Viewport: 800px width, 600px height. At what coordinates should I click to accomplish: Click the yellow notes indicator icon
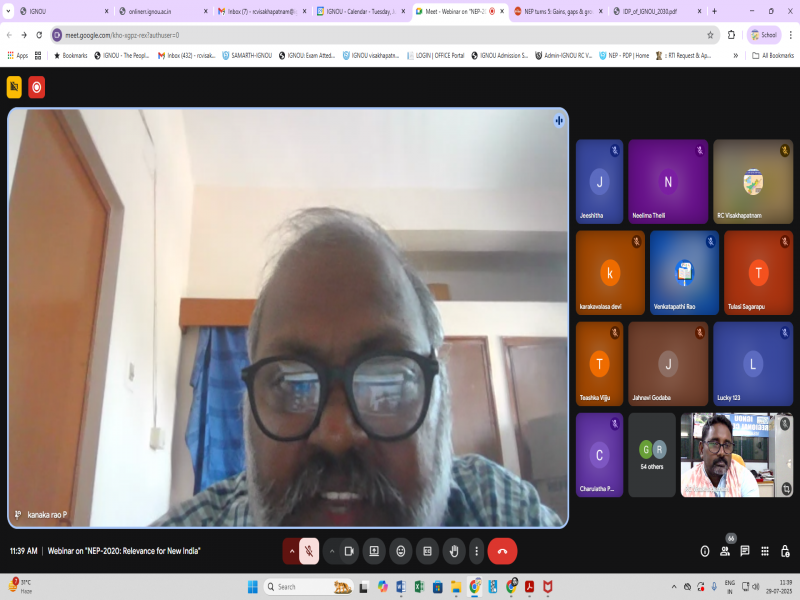coord(14,87)
